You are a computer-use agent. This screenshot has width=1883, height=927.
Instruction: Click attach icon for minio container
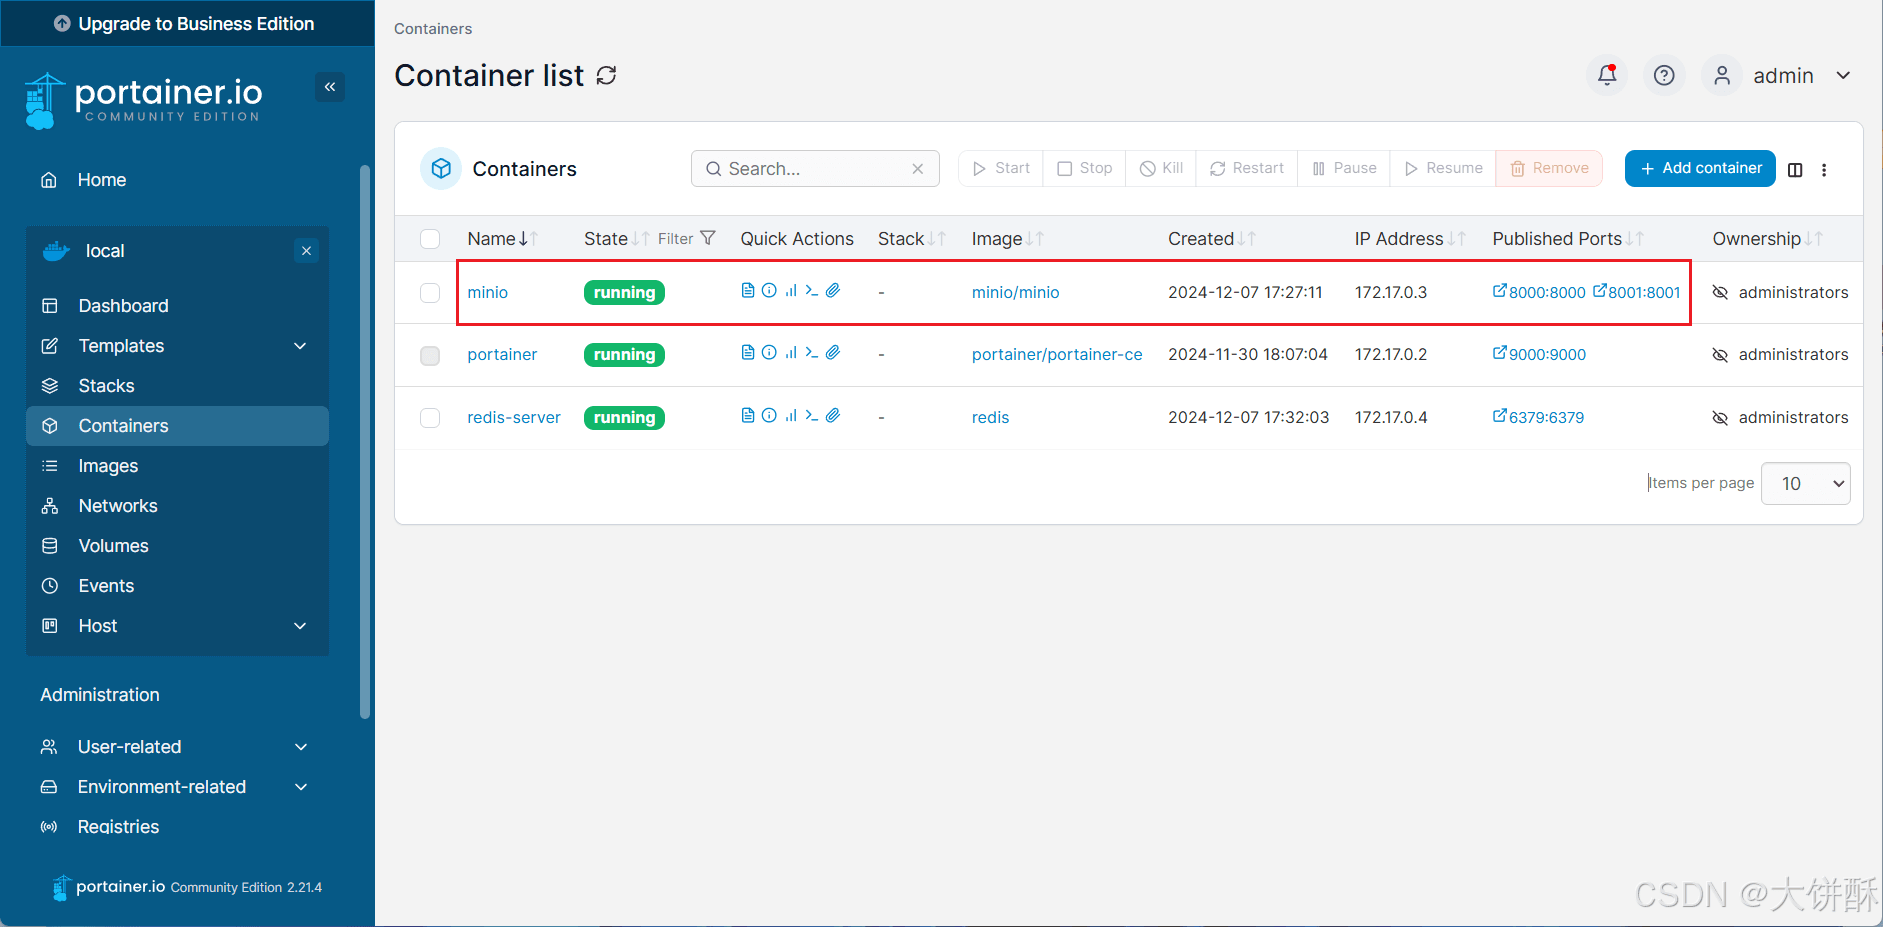tap(833, 291)
